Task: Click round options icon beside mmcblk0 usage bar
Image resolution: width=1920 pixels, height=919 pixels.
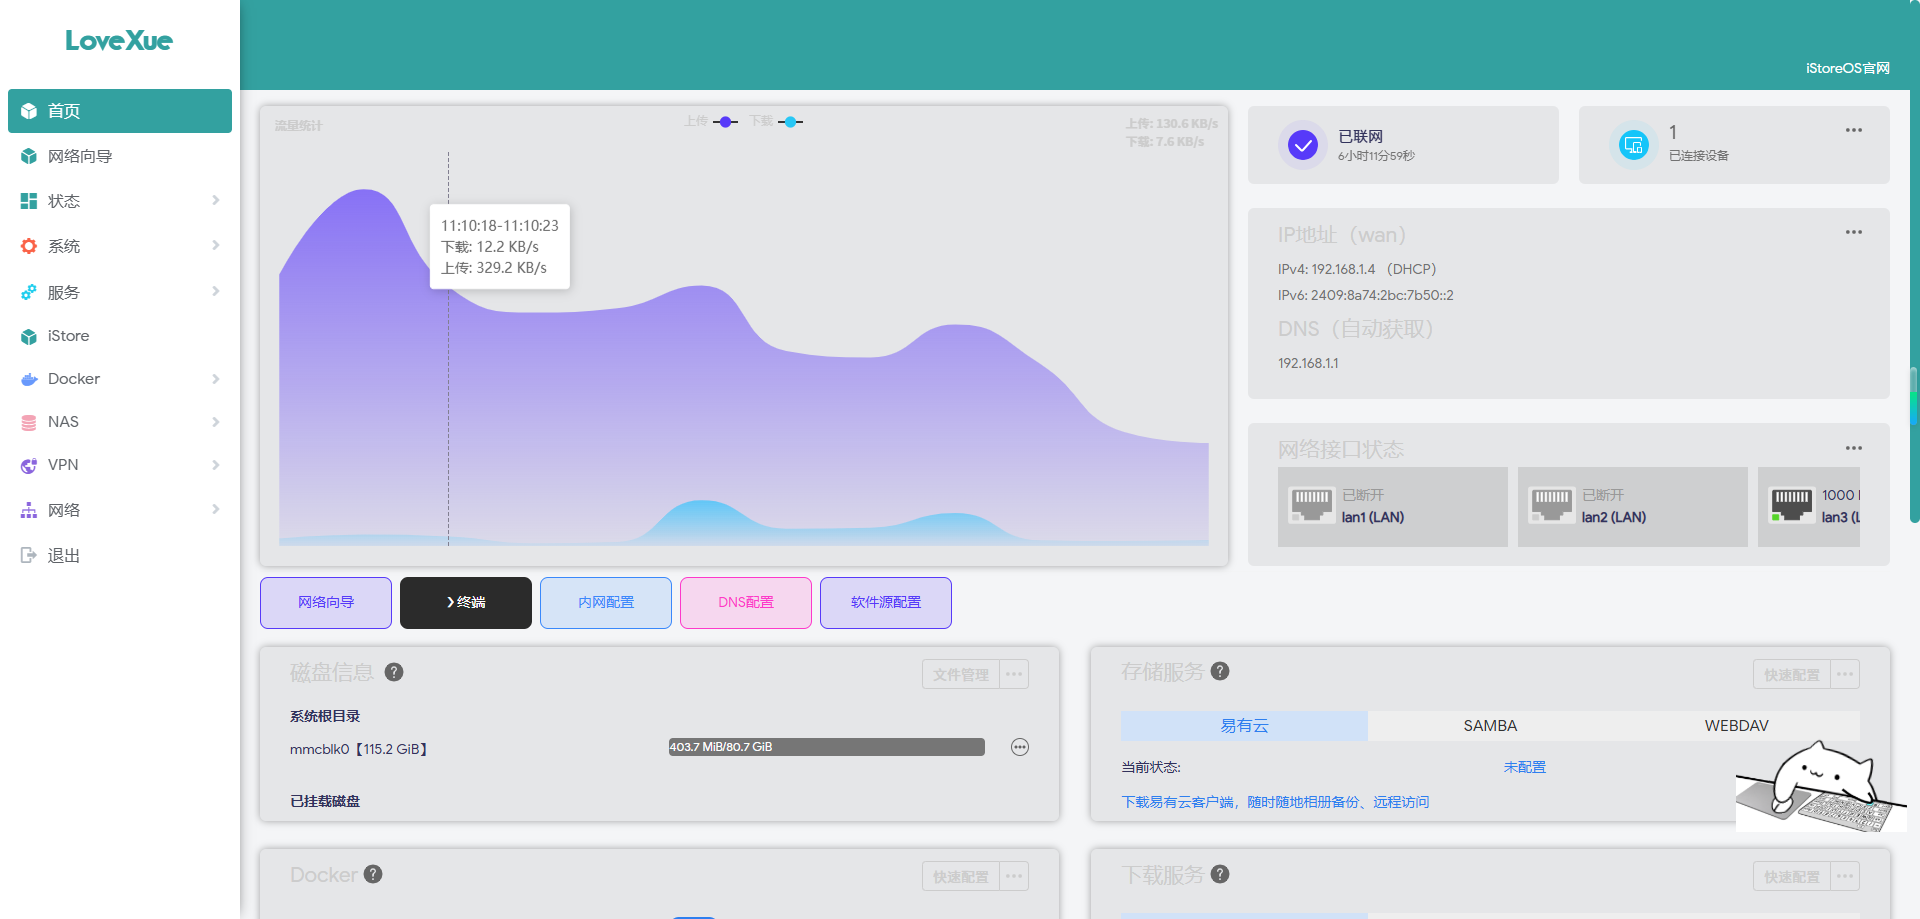Action: (1019, 747)
